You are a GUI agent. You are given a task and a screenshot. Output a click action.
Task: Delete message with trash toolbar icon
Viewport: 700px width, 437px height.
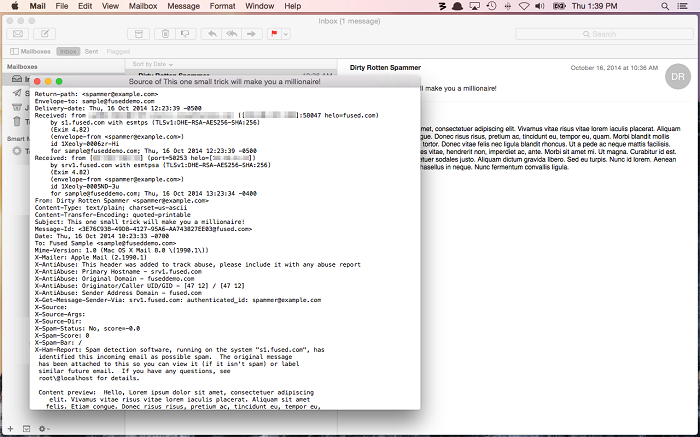[165, 34]
